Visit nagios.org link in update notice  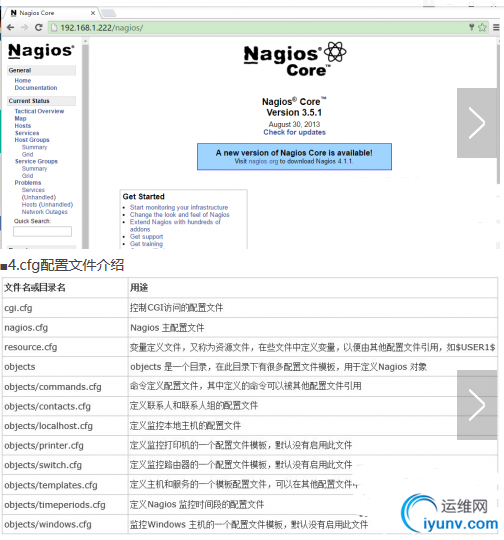tap(263, 161)
